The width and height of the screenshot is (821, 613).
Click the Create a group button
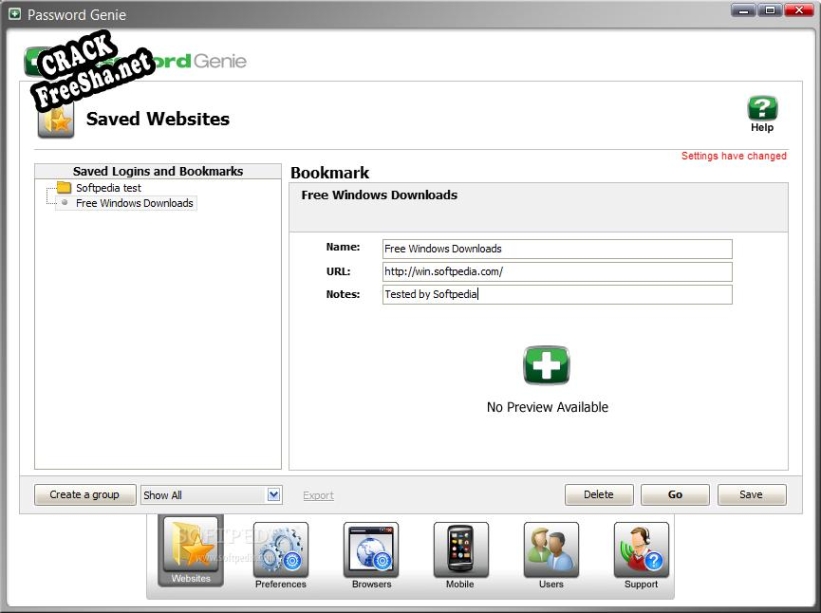coord(84,495)
